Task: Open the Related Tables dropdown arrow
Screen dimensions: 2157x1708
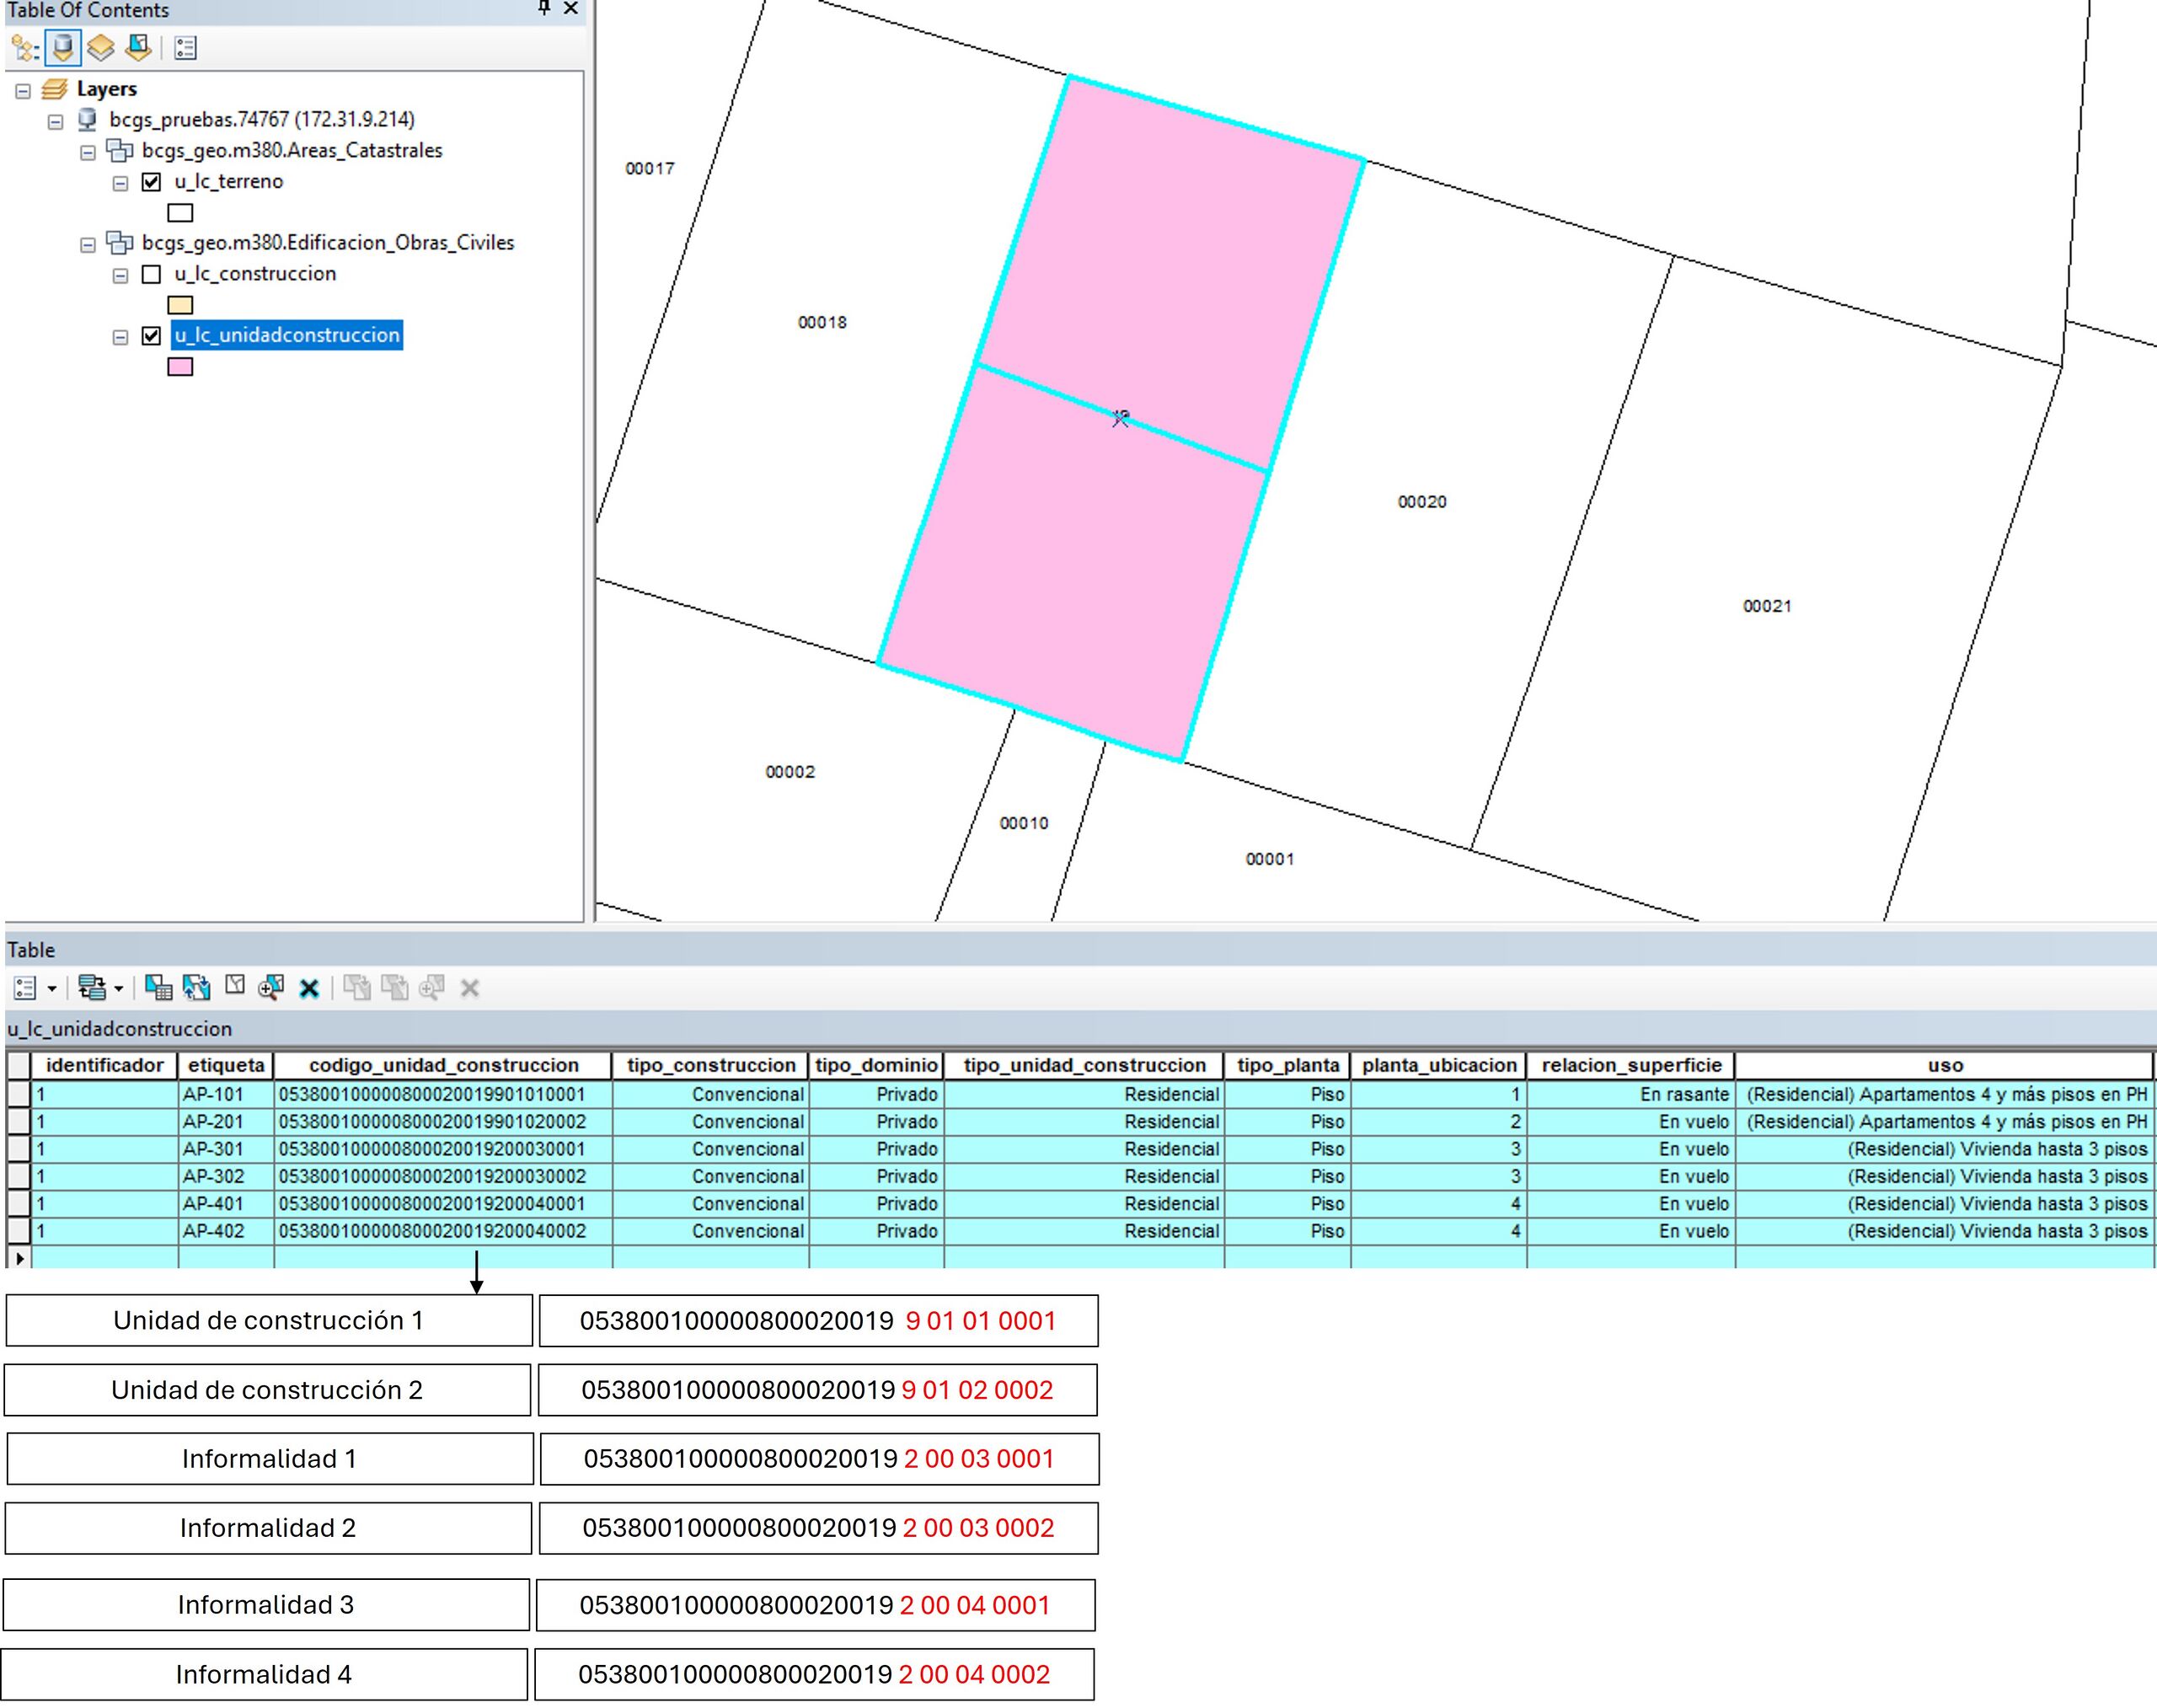Action: pos(119,989)
